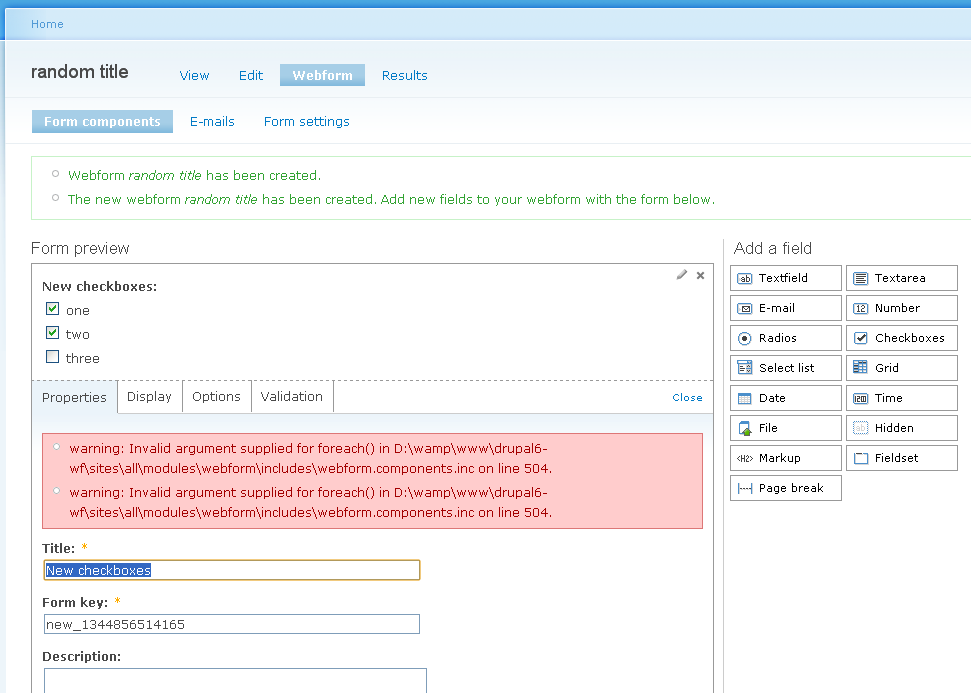Check the 'three' checkbox
The height and width of the screenshot is (693, 971).
pos(53,357)
